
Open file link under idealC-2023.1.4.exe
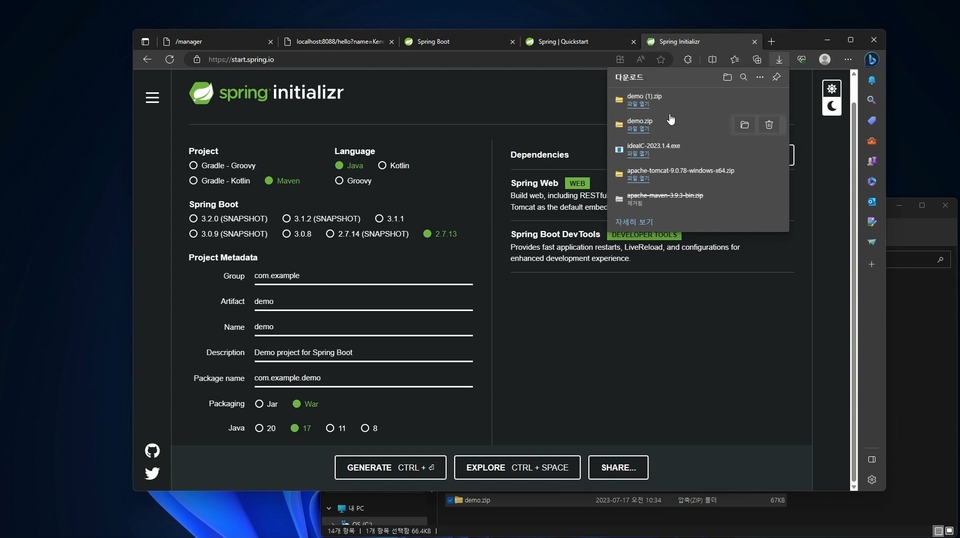638,154
